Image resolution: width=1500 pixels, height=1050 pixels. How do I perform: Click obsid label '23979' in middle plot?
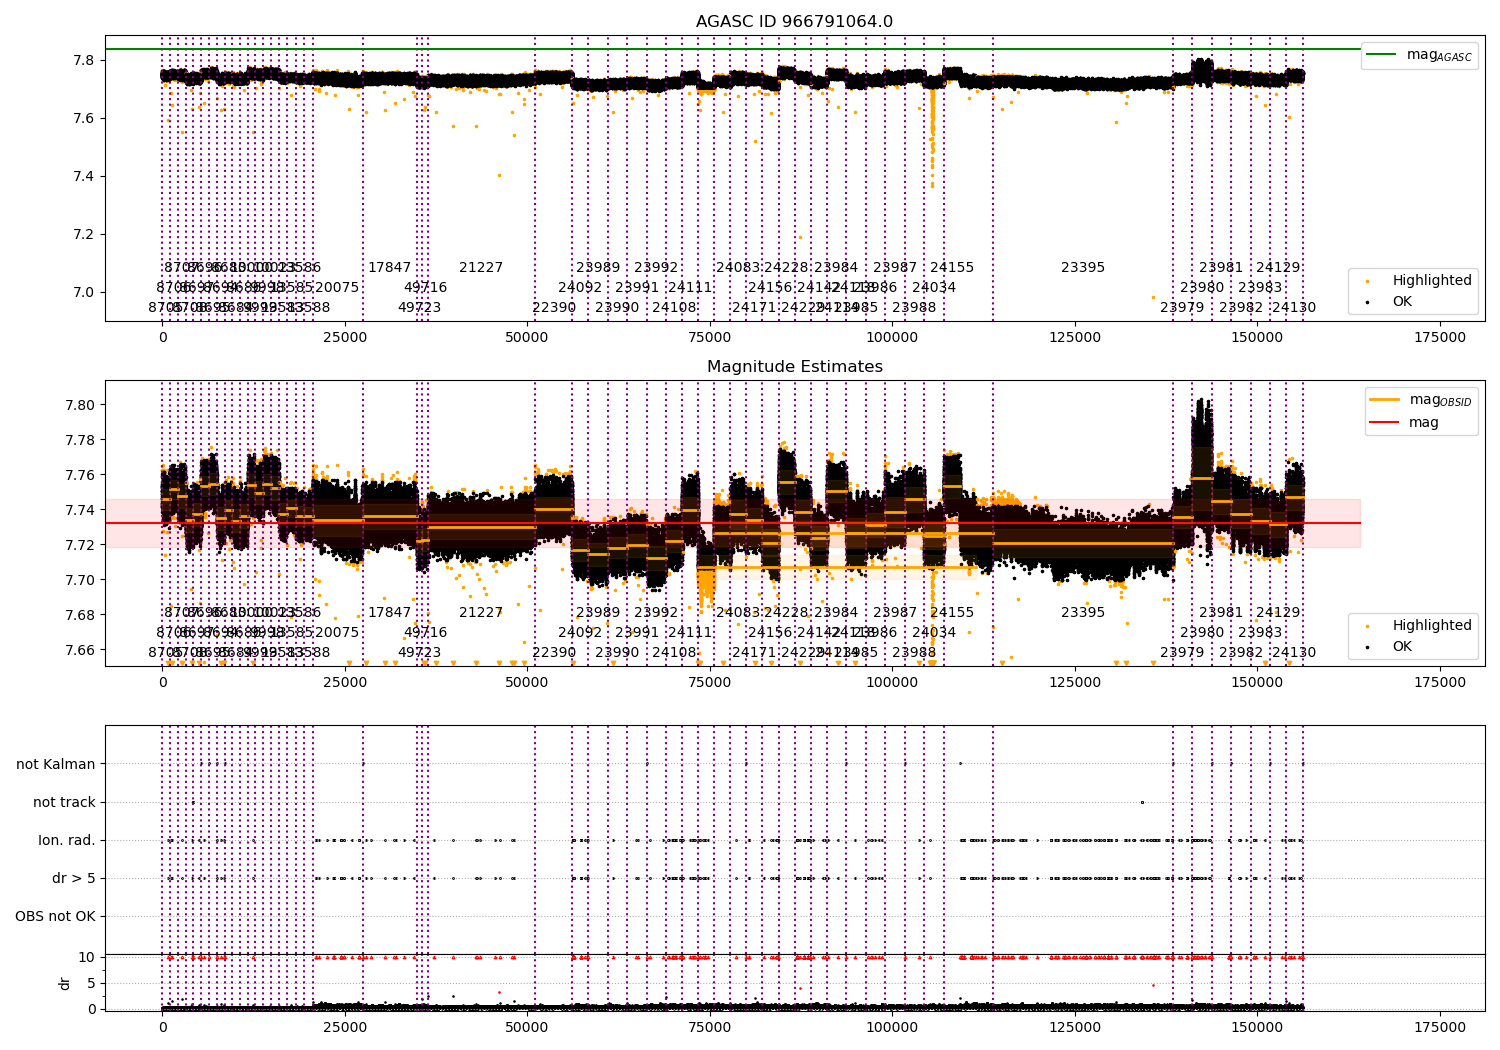tap(1182, 652)
